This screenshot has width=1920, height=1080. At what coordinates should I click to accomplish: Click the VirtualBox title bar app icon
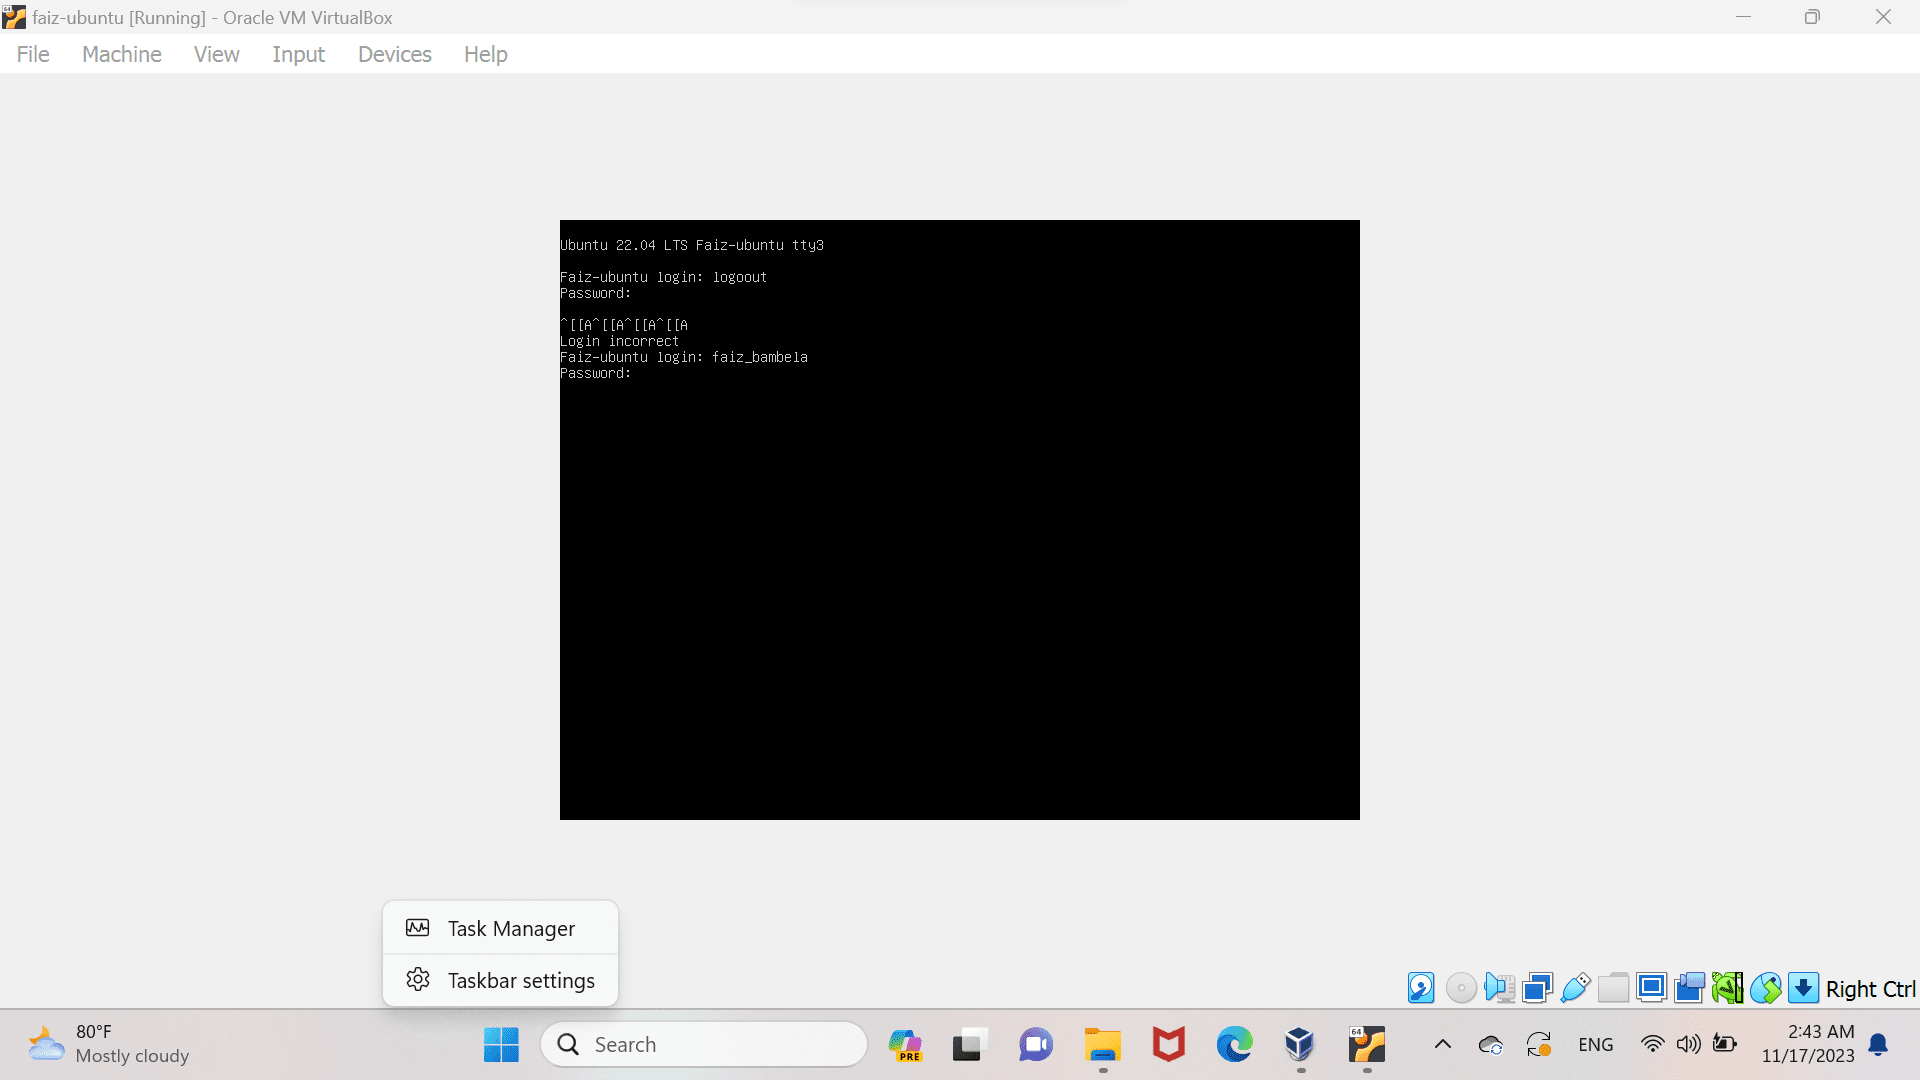click(x=14, y=17)
